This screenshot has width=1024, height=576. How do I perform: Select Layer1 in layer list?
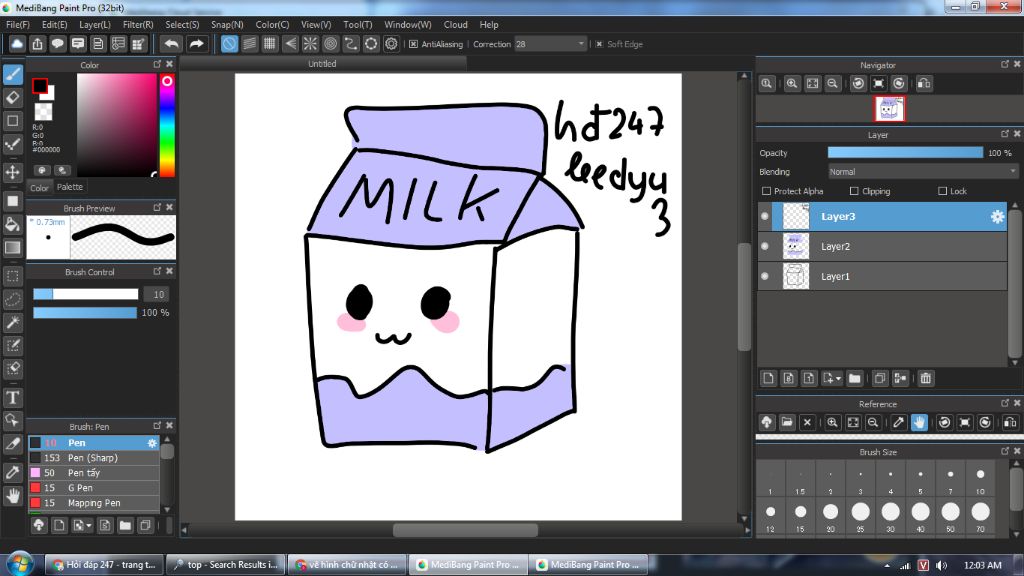point(888,276)
